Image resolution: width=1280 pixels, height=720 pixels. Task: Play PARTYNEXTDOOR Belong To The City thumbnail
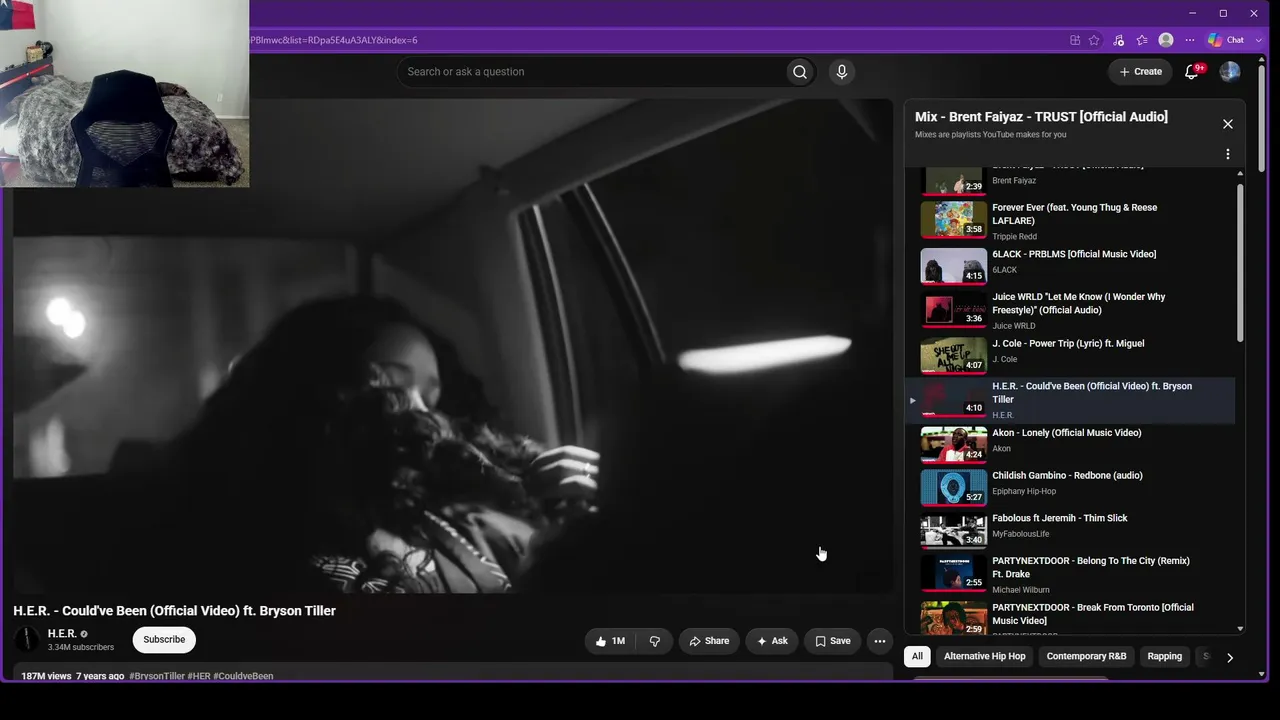tap(953, 573)
